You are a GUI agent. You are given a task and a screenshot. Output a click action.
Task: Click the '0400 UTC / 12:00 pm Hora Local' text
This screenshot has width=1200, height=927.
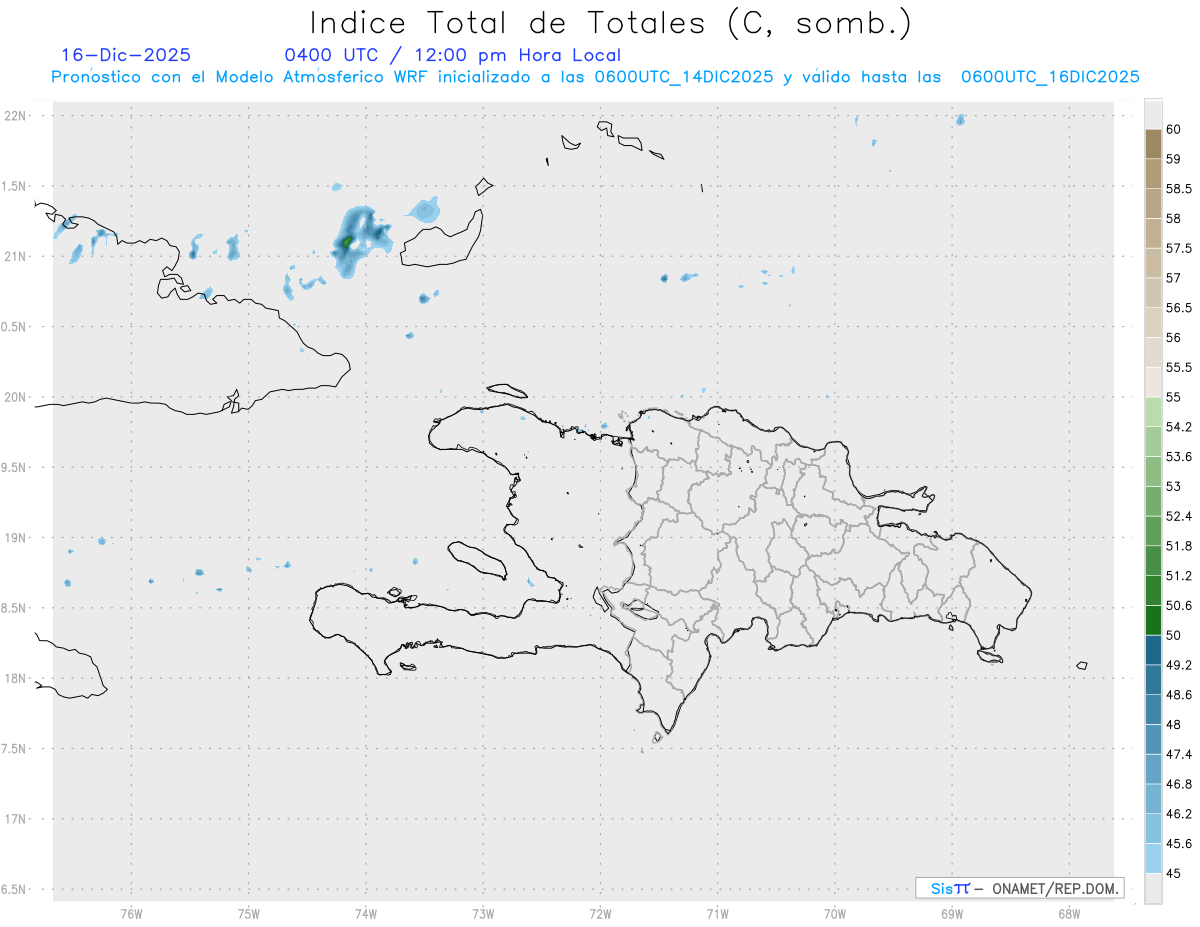[x=453, y=56]
